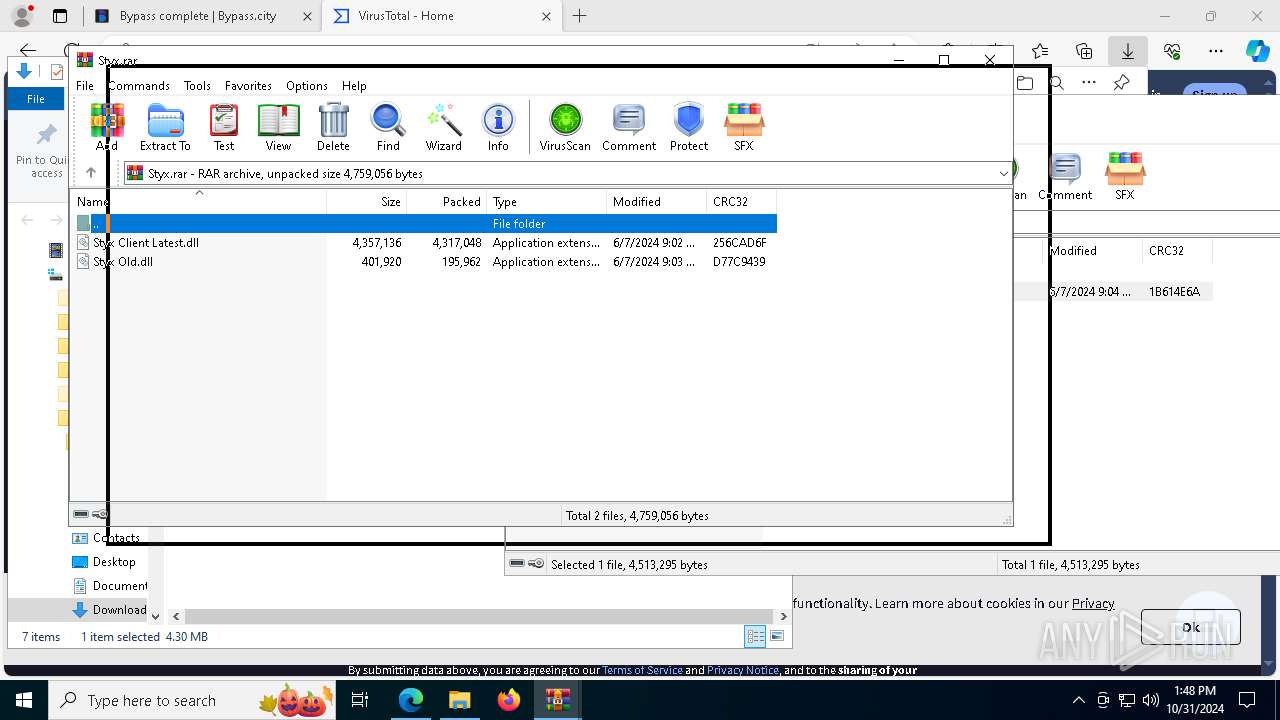Click Ok on the cookie notice
The height and width of the screenshot is (720, 1280).
pos(1190,627)
